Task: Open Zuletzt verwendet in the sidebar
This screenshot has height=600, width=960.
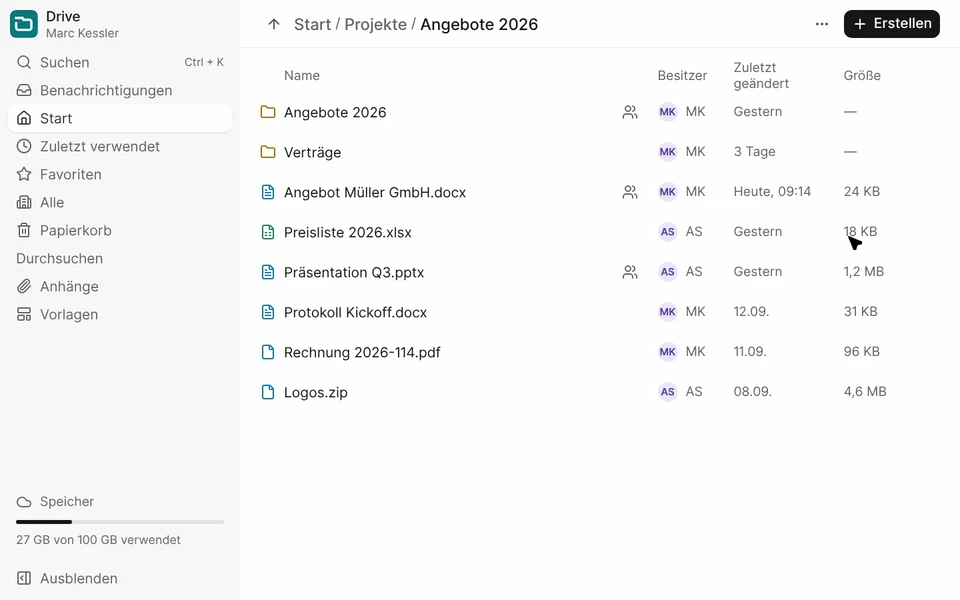Action: pos(120,146)
